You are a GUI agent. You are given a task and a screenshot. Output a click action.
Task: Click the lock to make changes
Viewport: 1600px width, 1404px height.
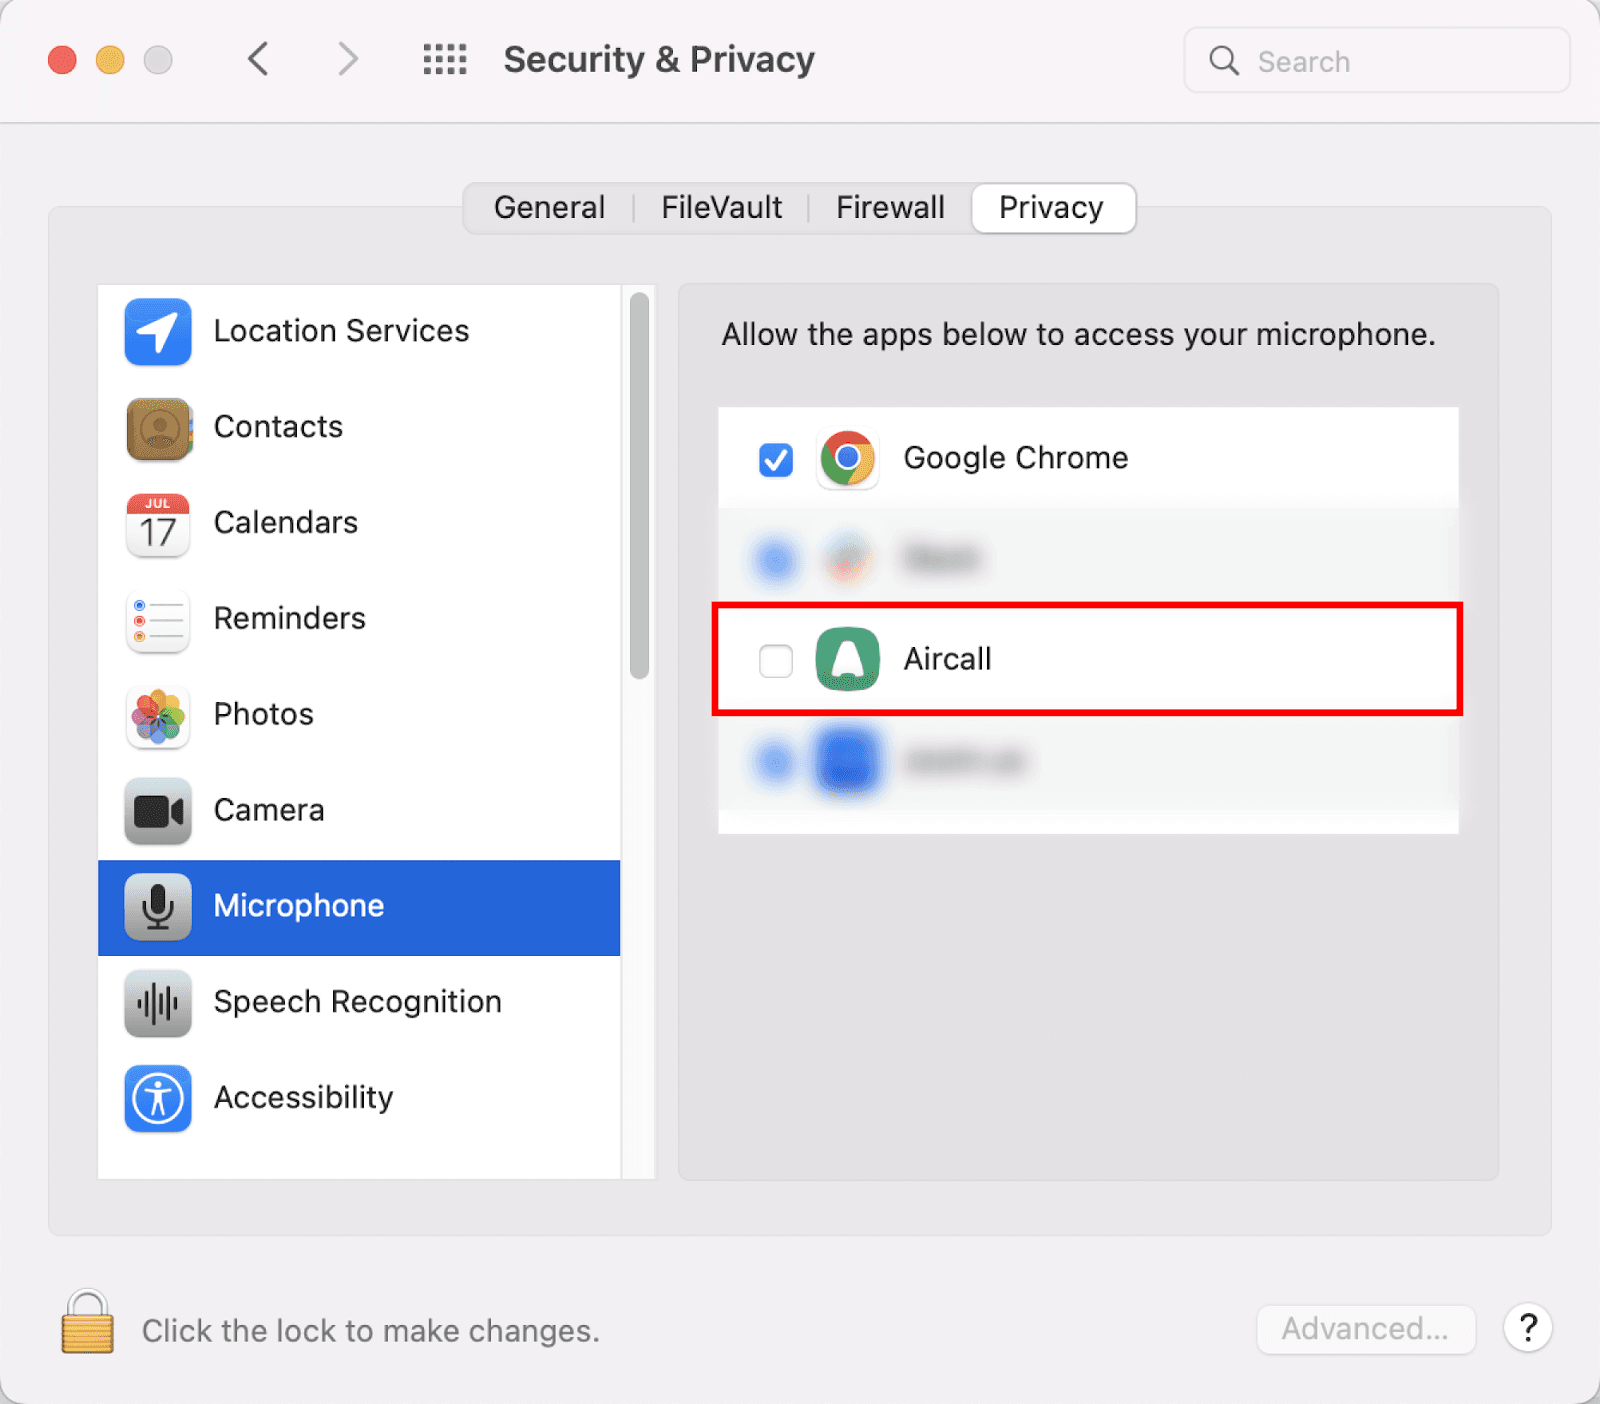click(86, 1330)
